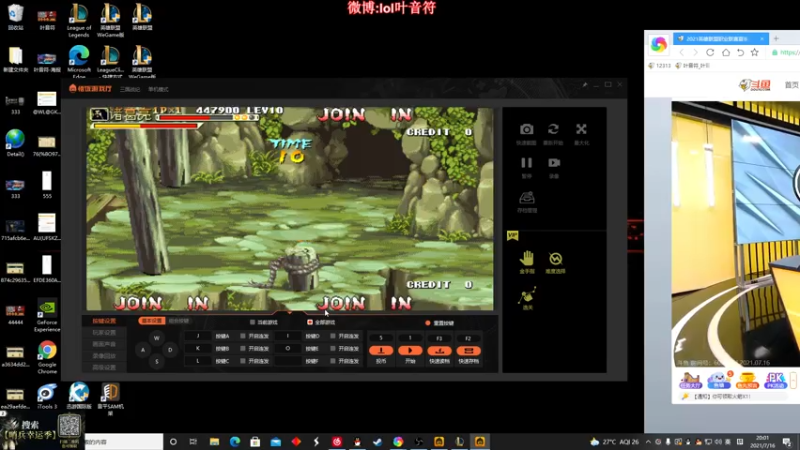Click the Cortana circle taskbar icon
The image size is (800, 450).
(x=173, y=442)
